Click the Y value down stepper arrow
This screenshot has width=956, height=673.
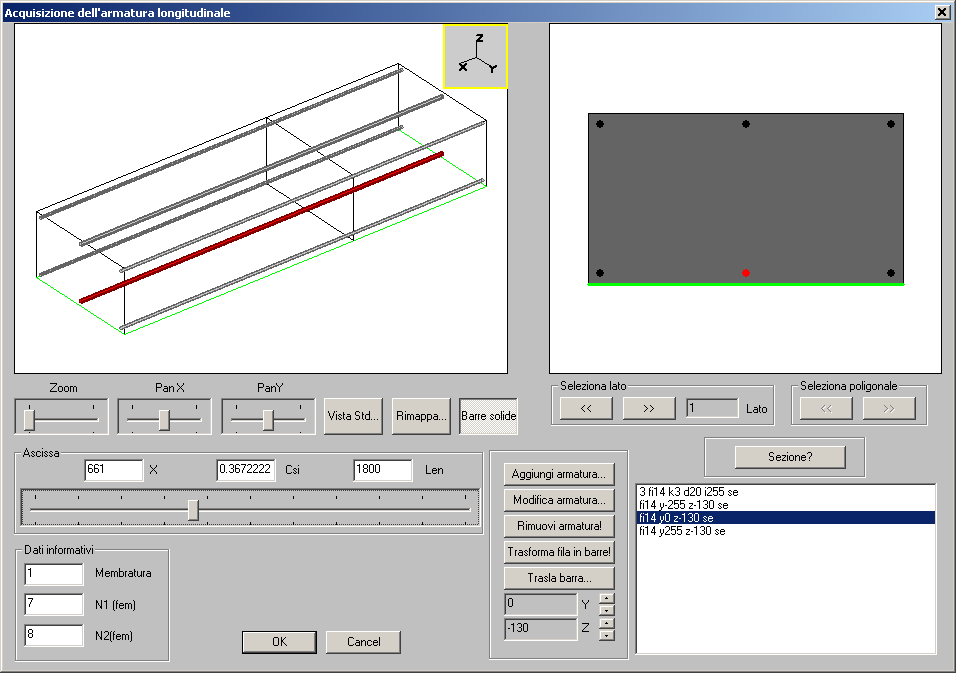click(607, 610)
